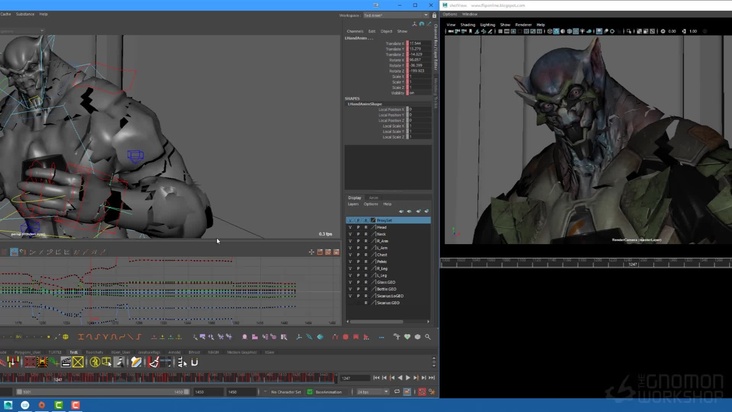
Task: Click go to start of playback range
Action: [x=375, y=378]
